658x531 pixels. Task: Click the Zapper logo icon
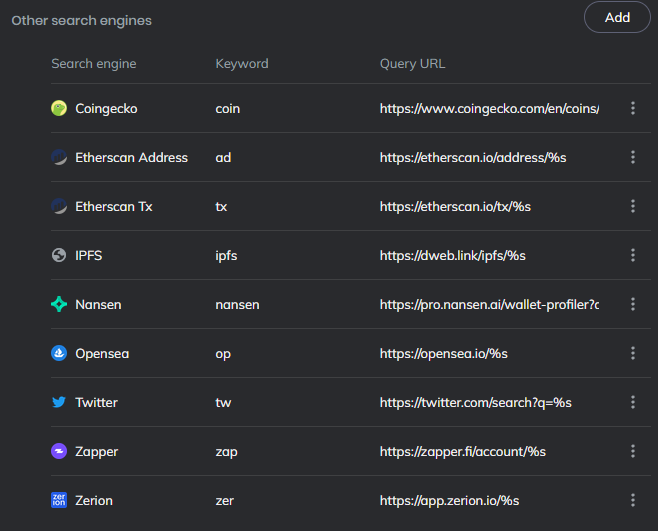[59, 451]
